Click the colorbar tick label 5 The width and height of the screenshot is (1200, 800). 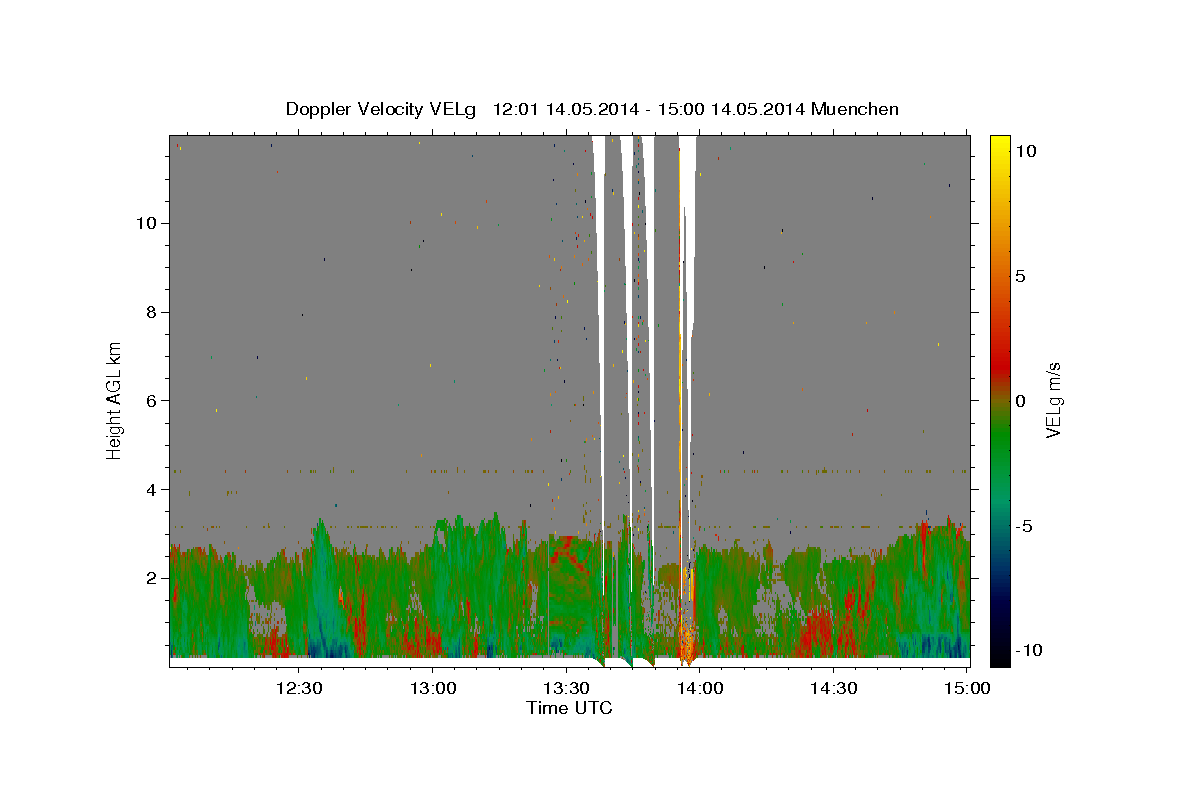pyautogui.click(x=1020, y=276)
